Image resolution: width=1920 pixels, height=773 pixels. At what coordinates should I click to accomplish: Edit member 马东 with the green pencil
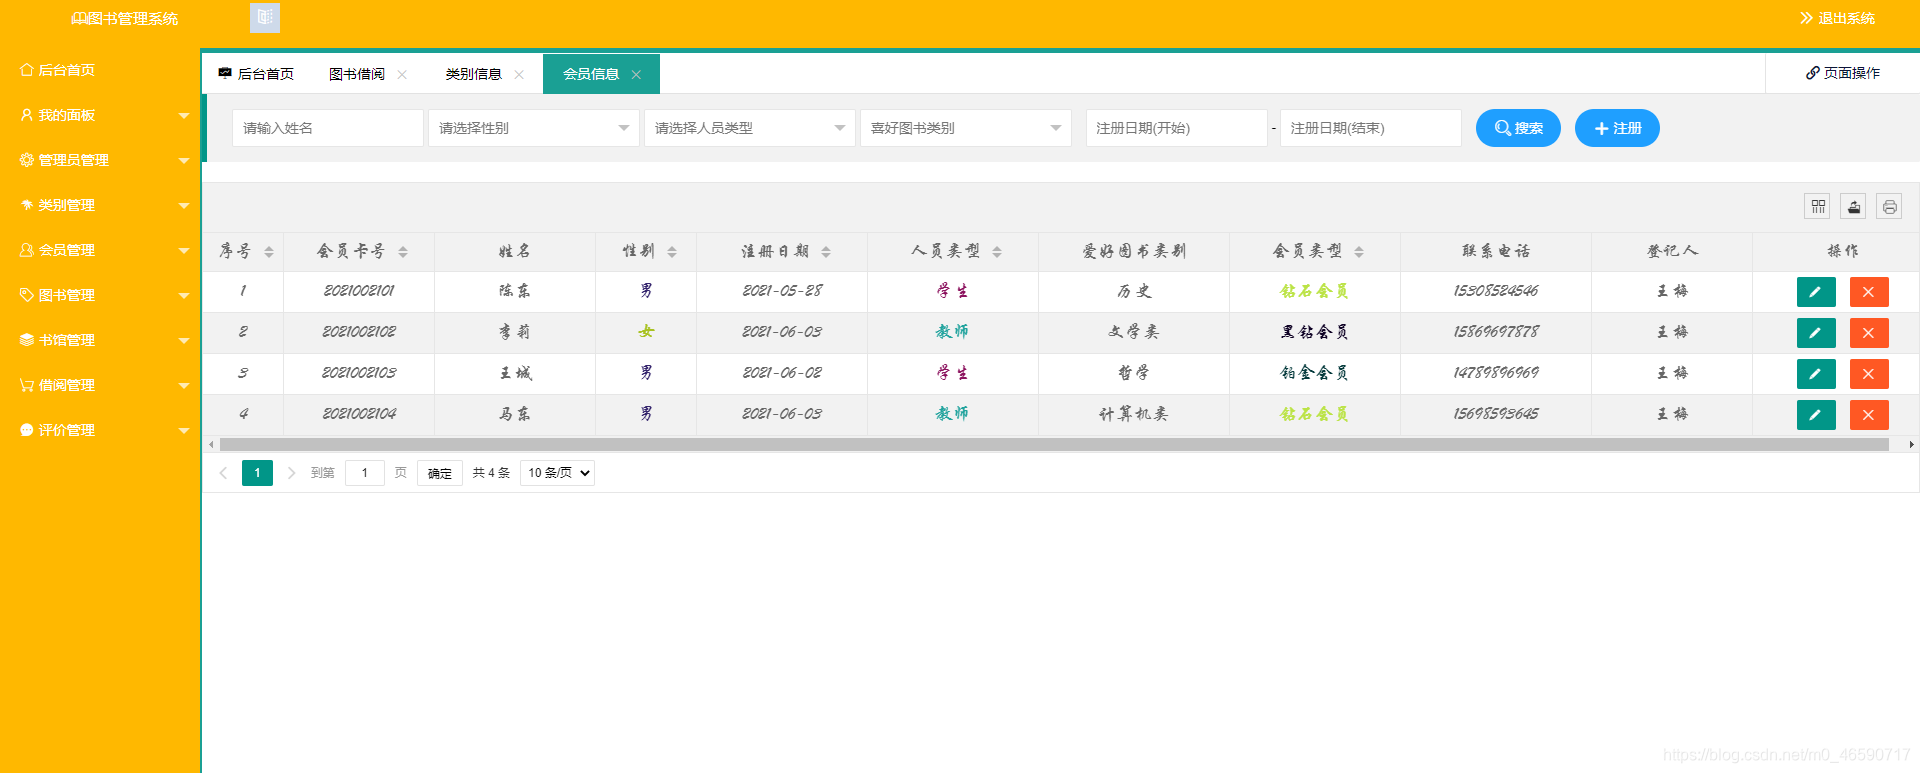click(1816, 415)
